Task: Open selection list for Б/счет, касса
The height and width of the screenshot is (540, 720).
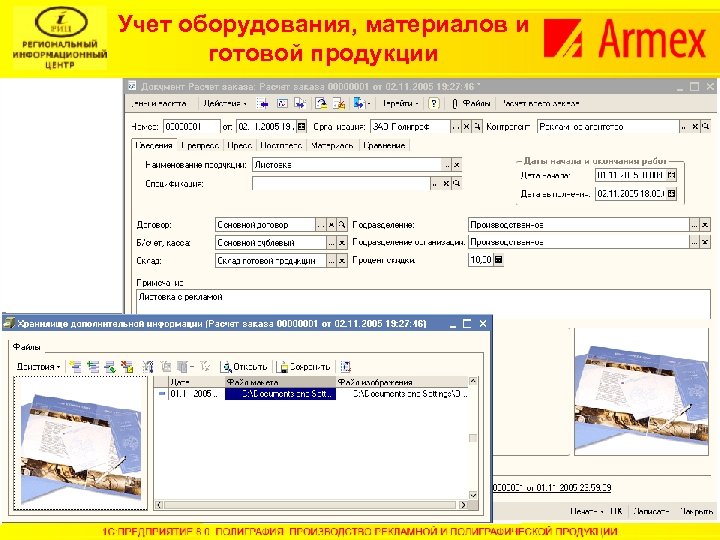Action: coord(332,242)
